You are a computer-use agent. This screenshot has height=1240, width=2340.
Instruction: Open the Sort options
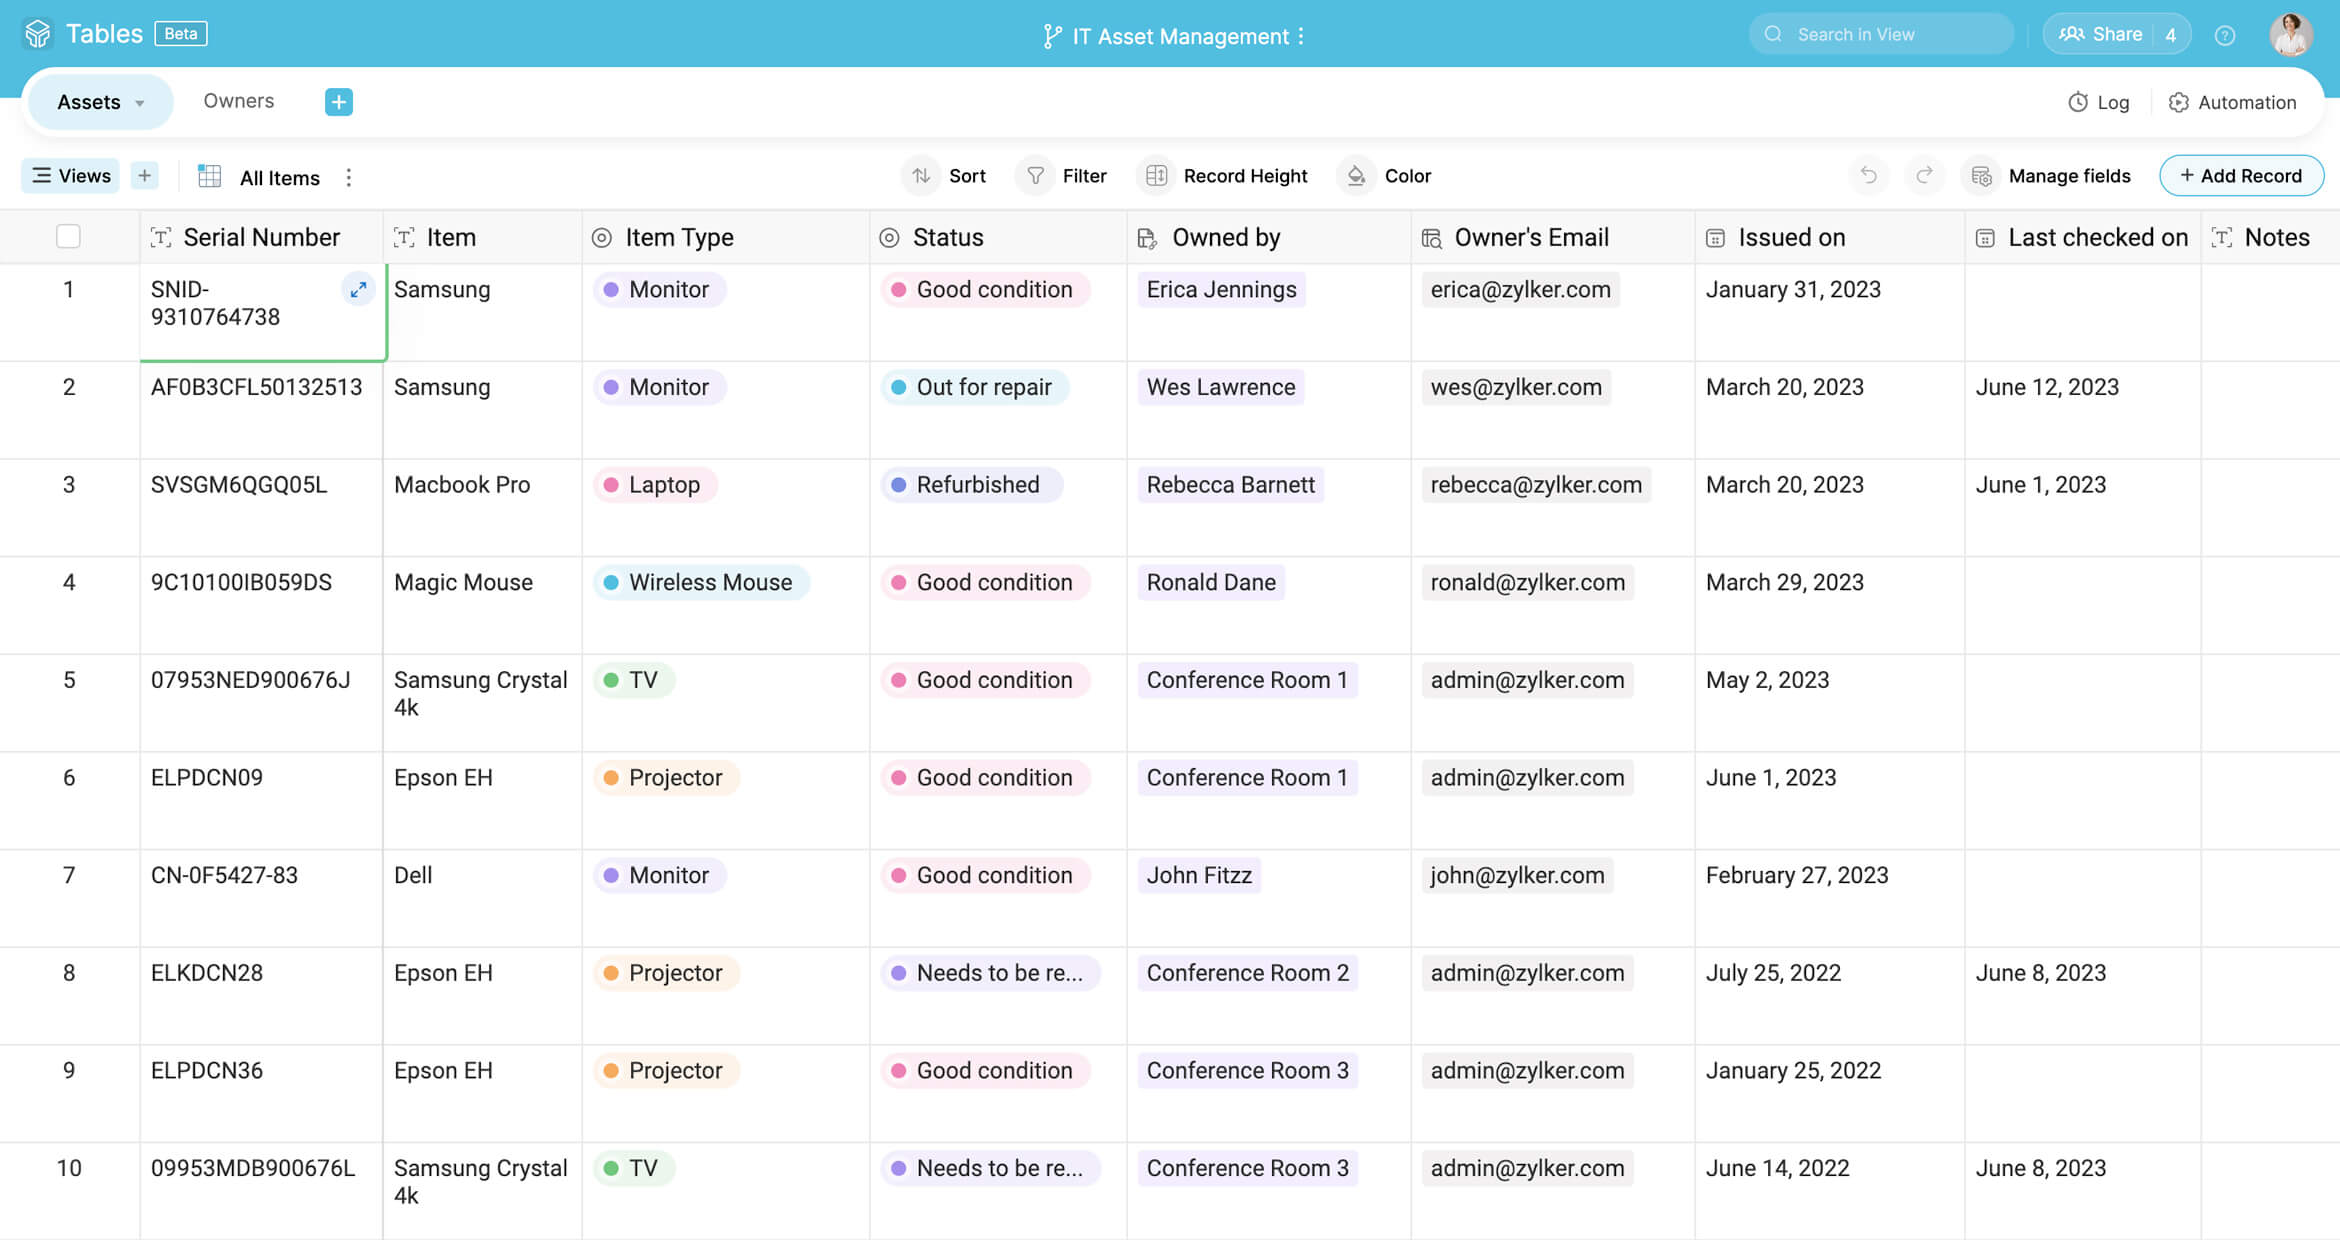click(x=947, y=176)
